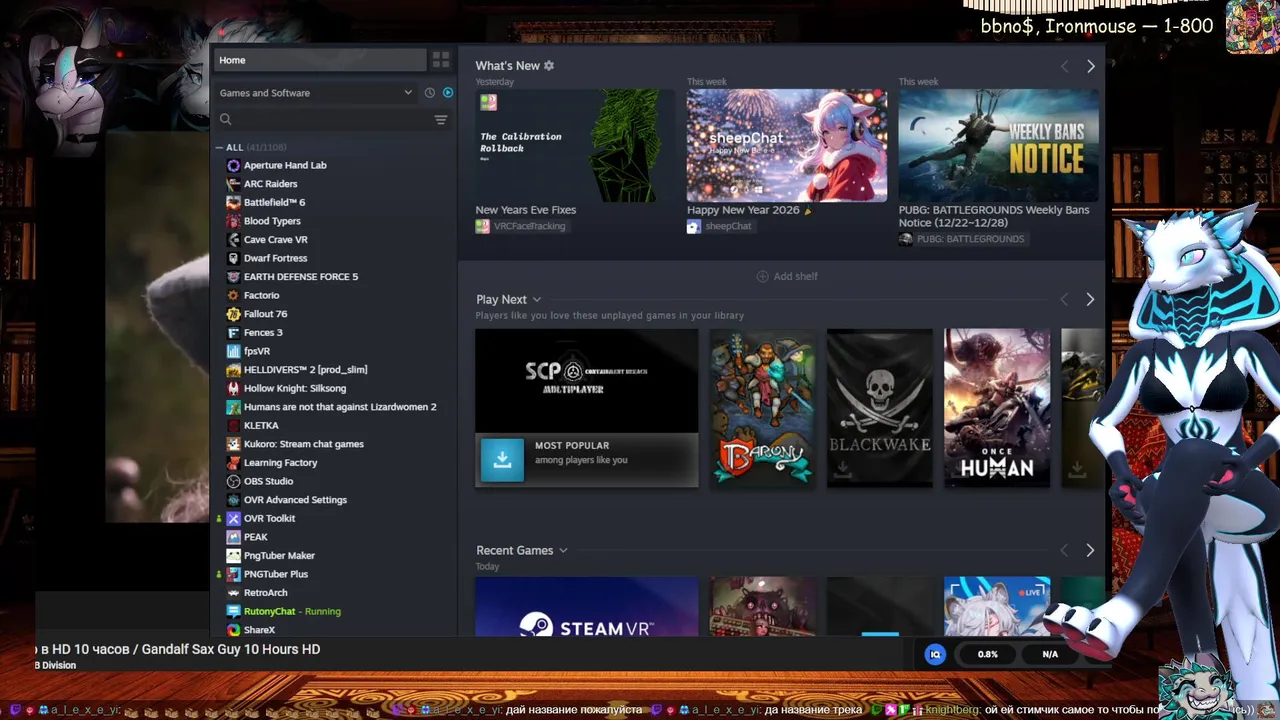Click the ARC Raiders game icon
Screen dimensions: 1280x720
pos(233,184)
